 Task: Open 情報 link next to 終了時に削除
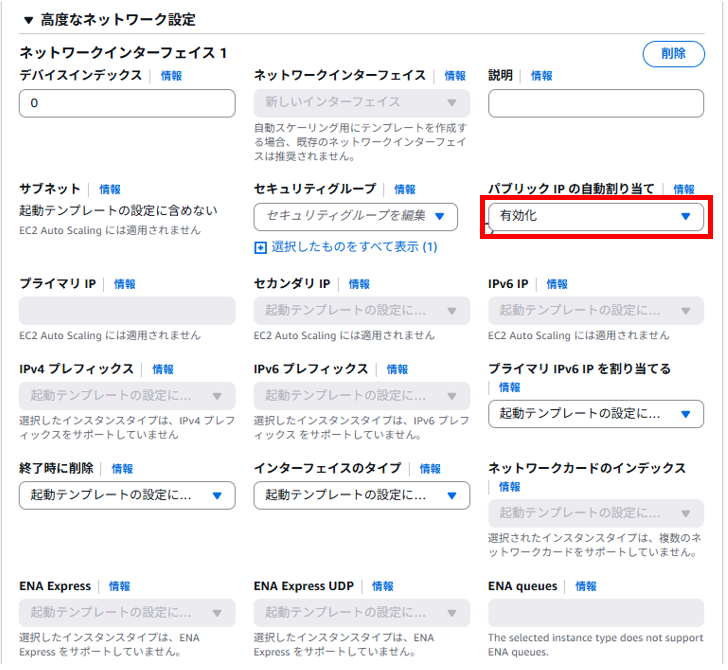123,469
